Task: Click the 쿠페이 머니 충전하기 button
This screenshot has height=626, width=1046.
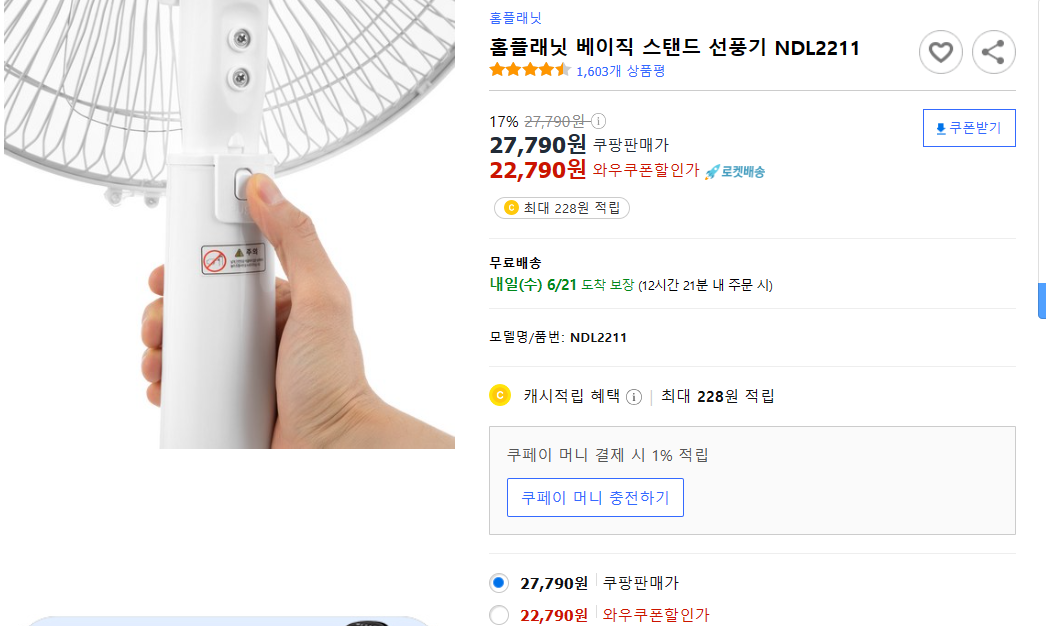Action: click(595, 497)
